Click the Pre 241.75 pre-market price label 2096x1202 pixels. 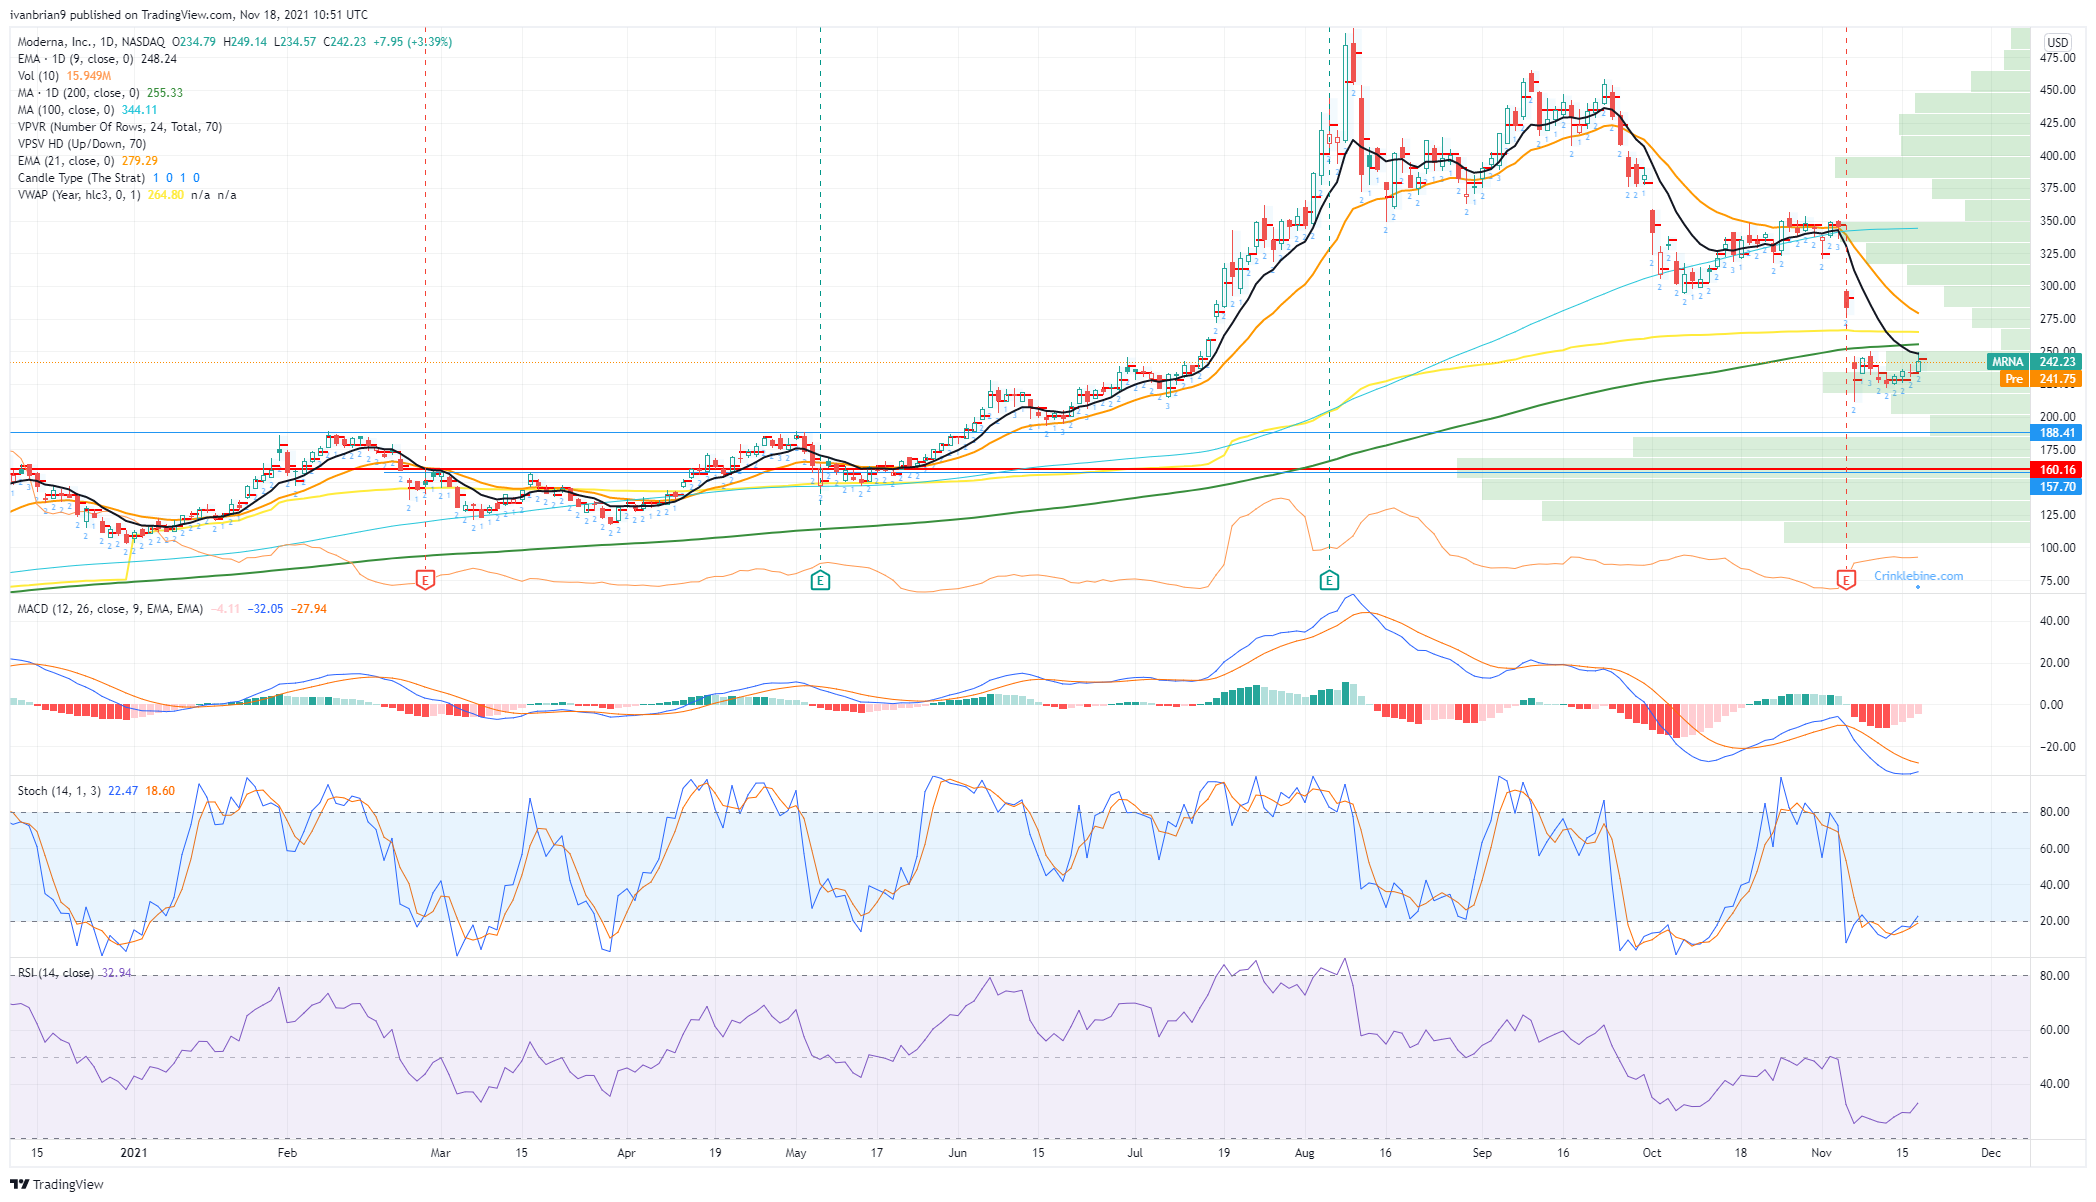(2041, 379)
